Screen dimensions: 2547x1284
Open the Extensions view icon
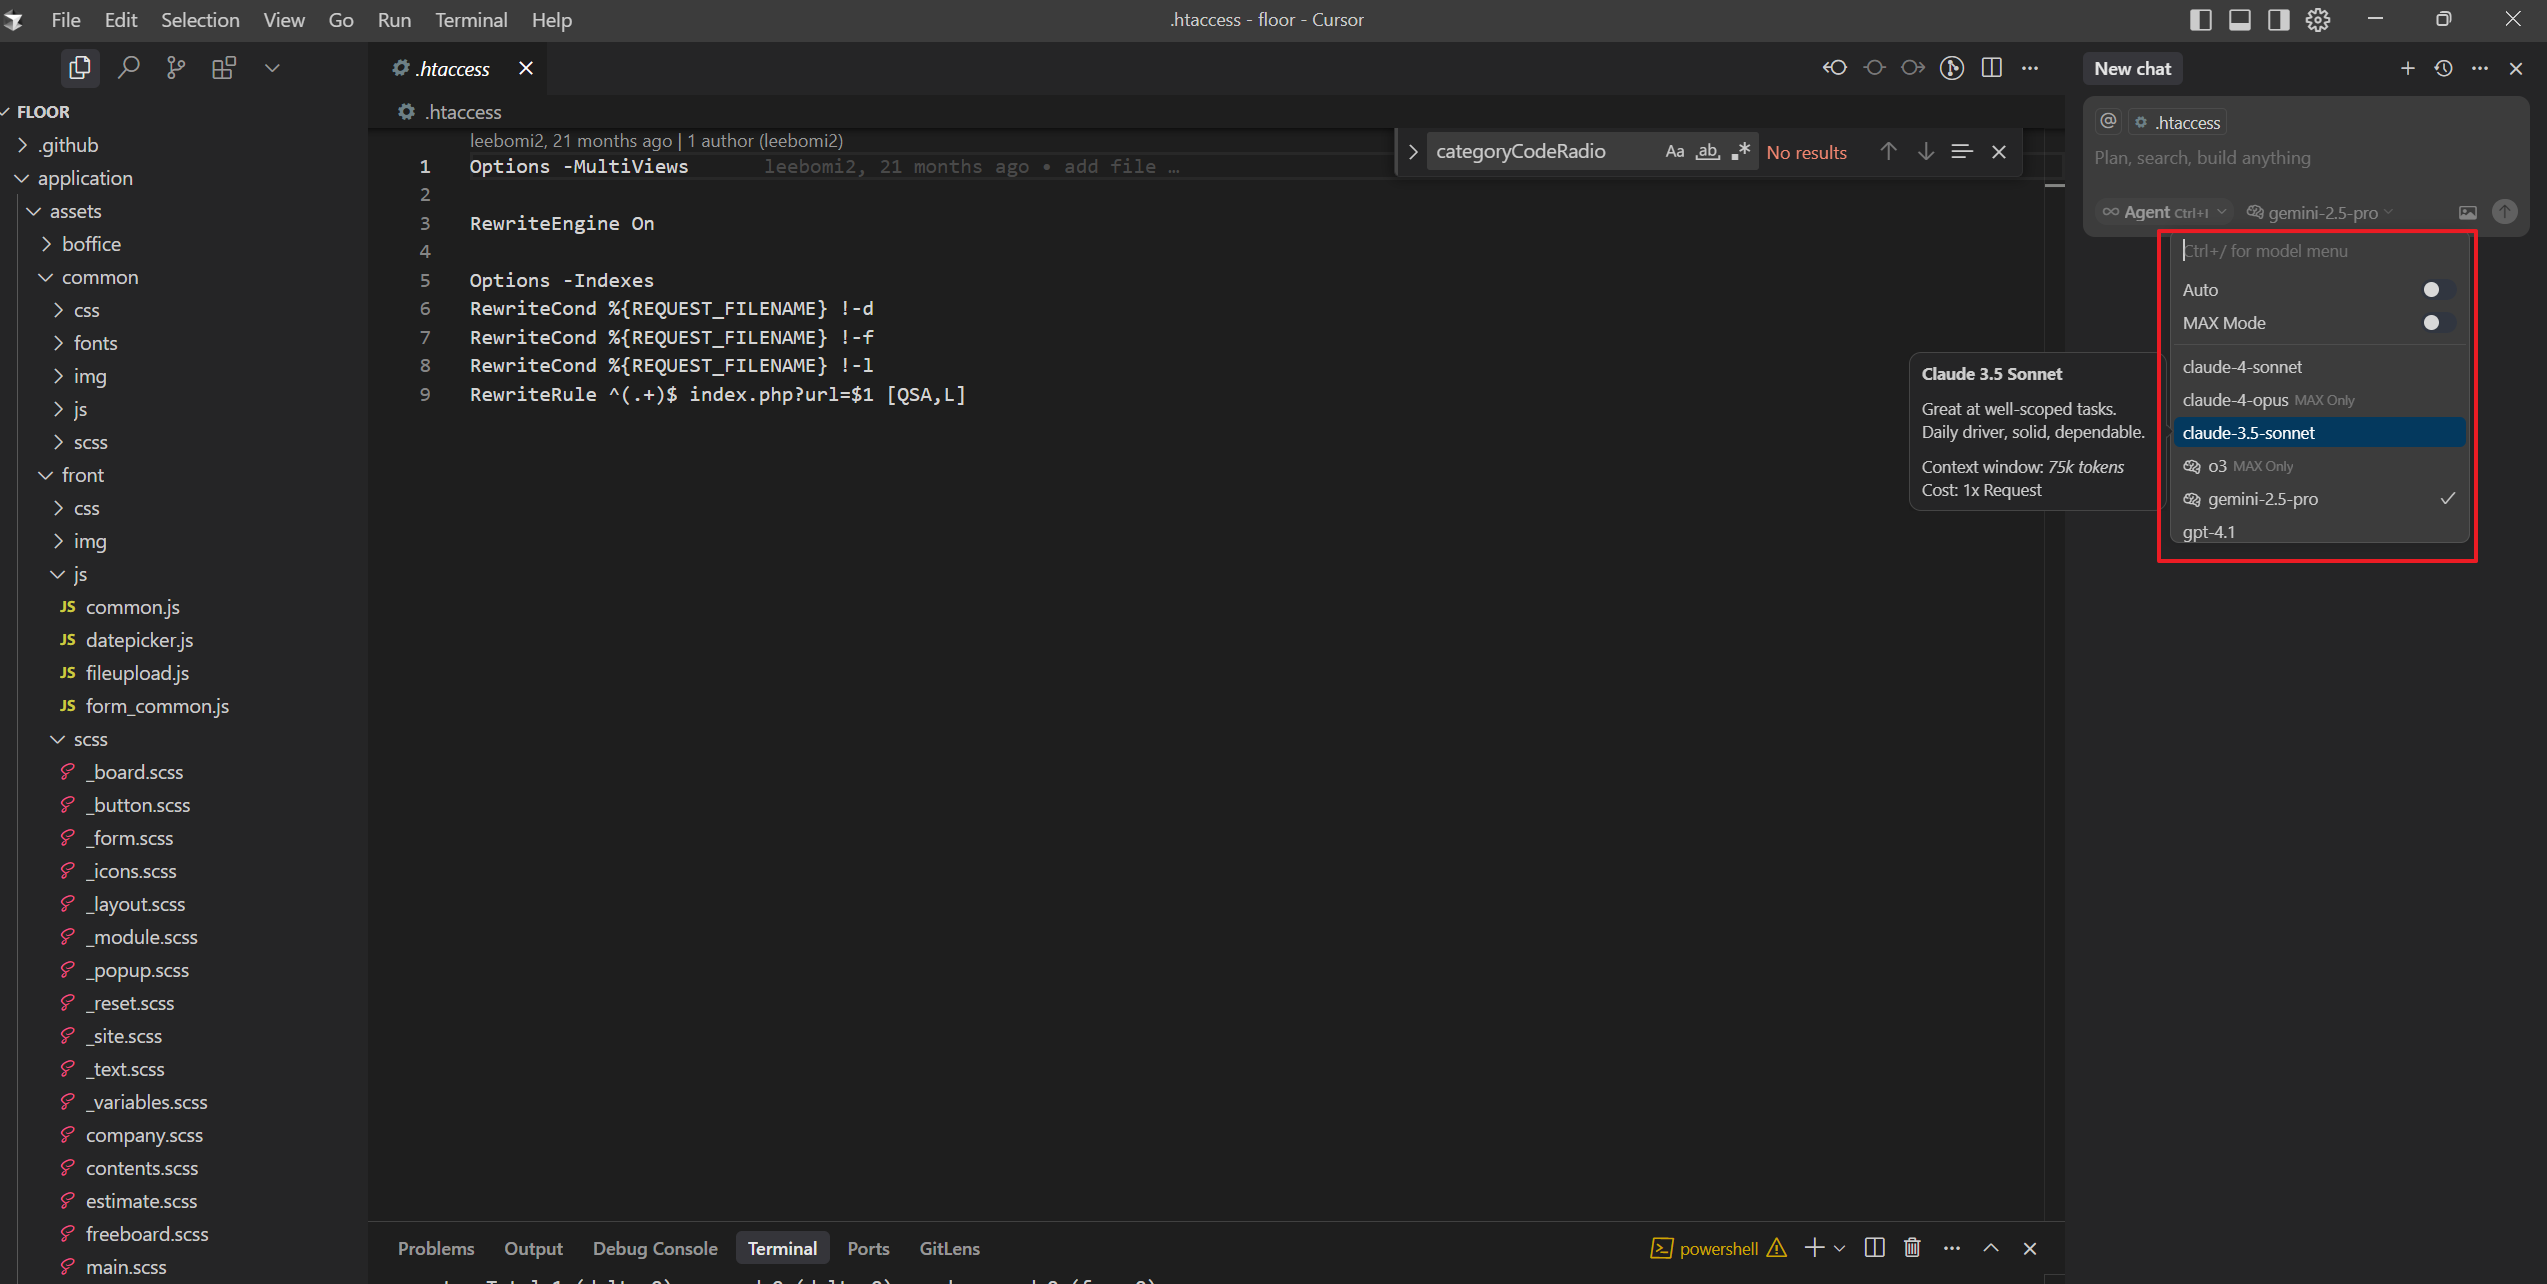point(224,68)
